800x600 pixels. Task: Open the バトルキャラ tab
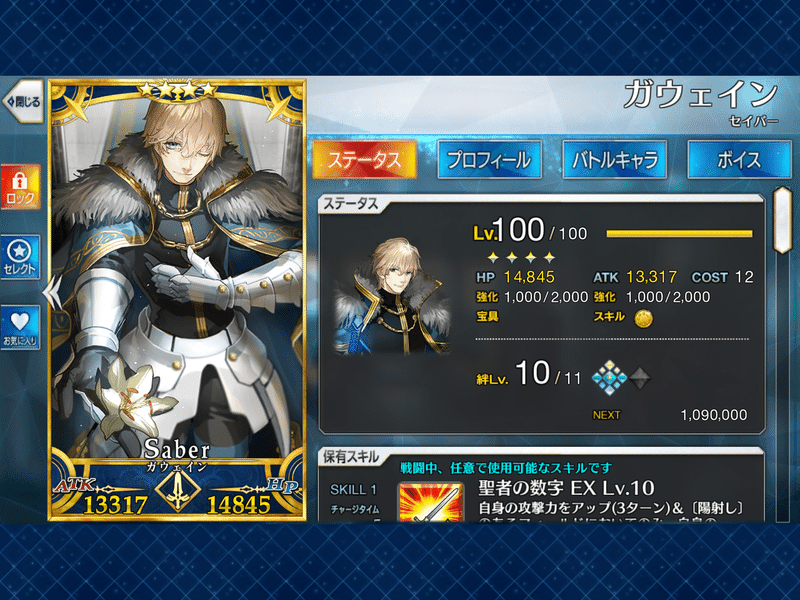pos(615,160)
